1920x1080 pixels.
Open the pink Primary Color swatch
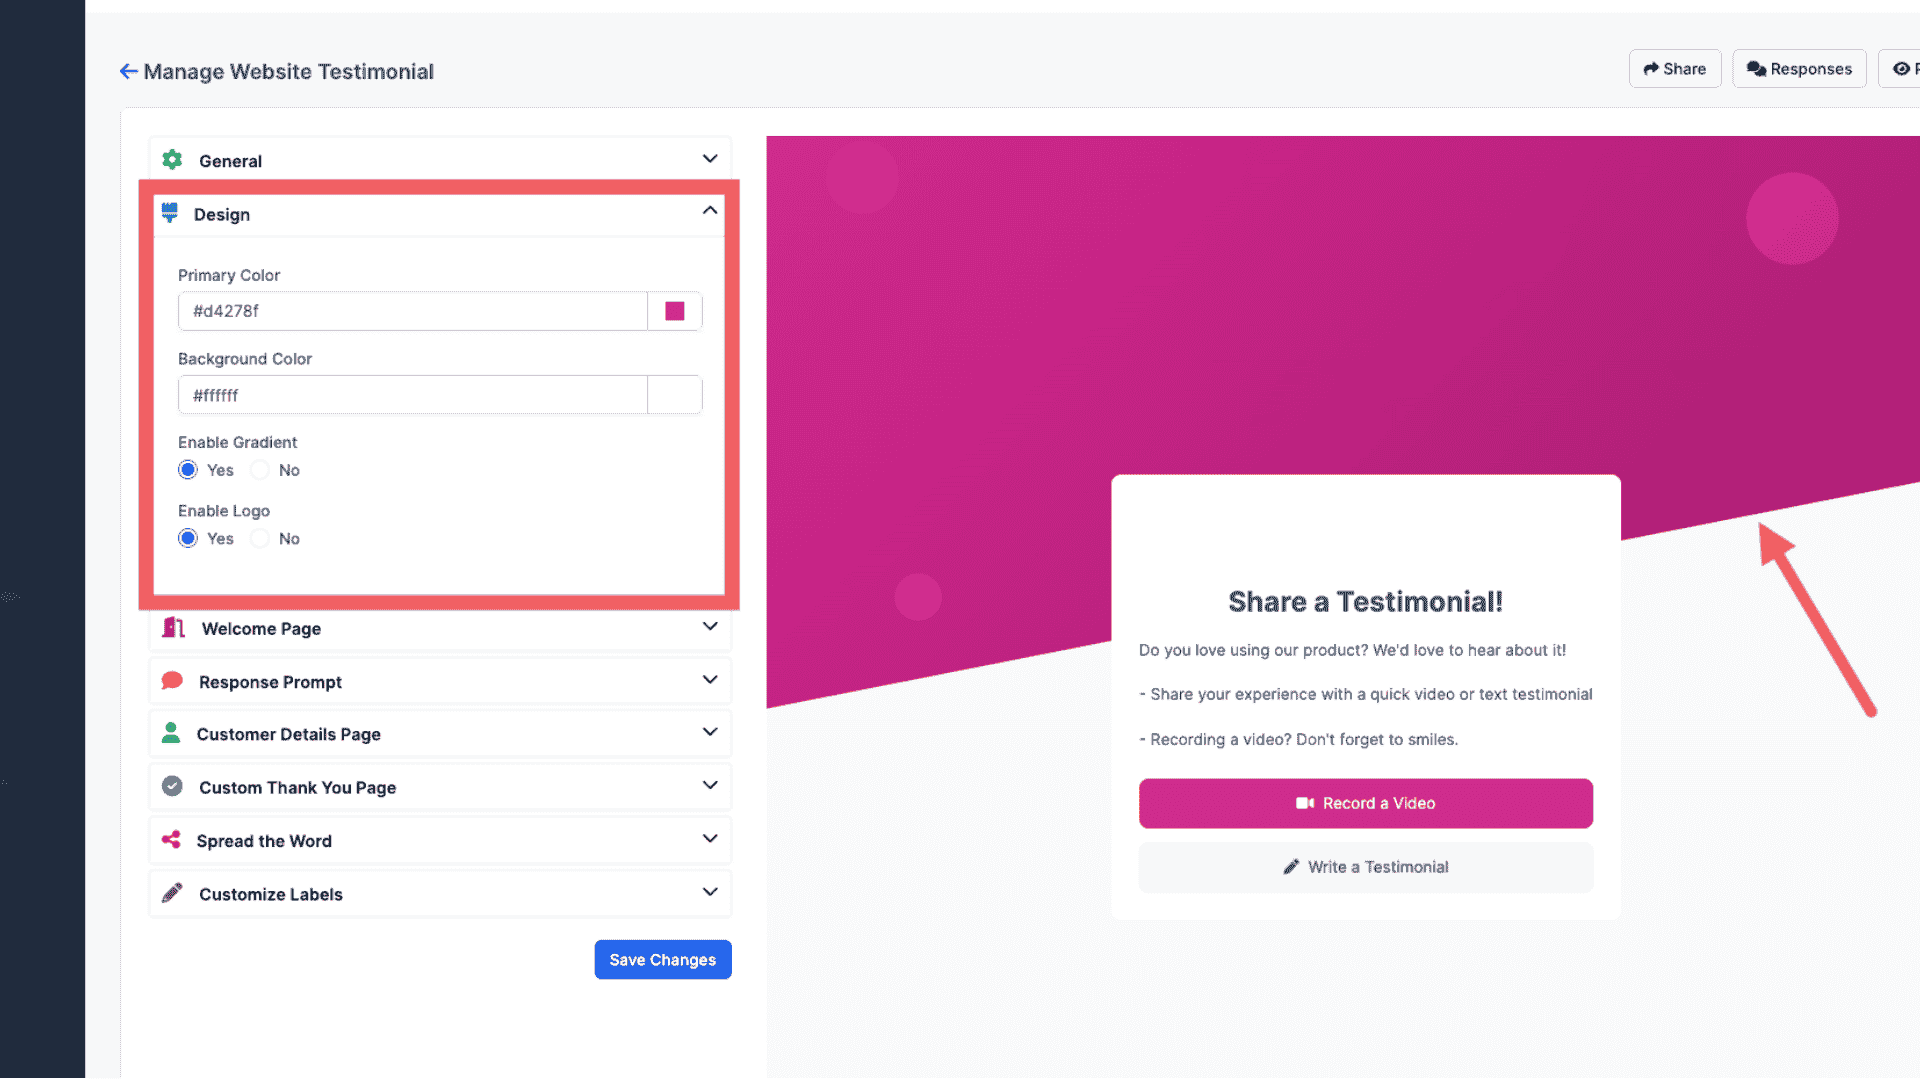pyautogui.click(x=675, y=311)
